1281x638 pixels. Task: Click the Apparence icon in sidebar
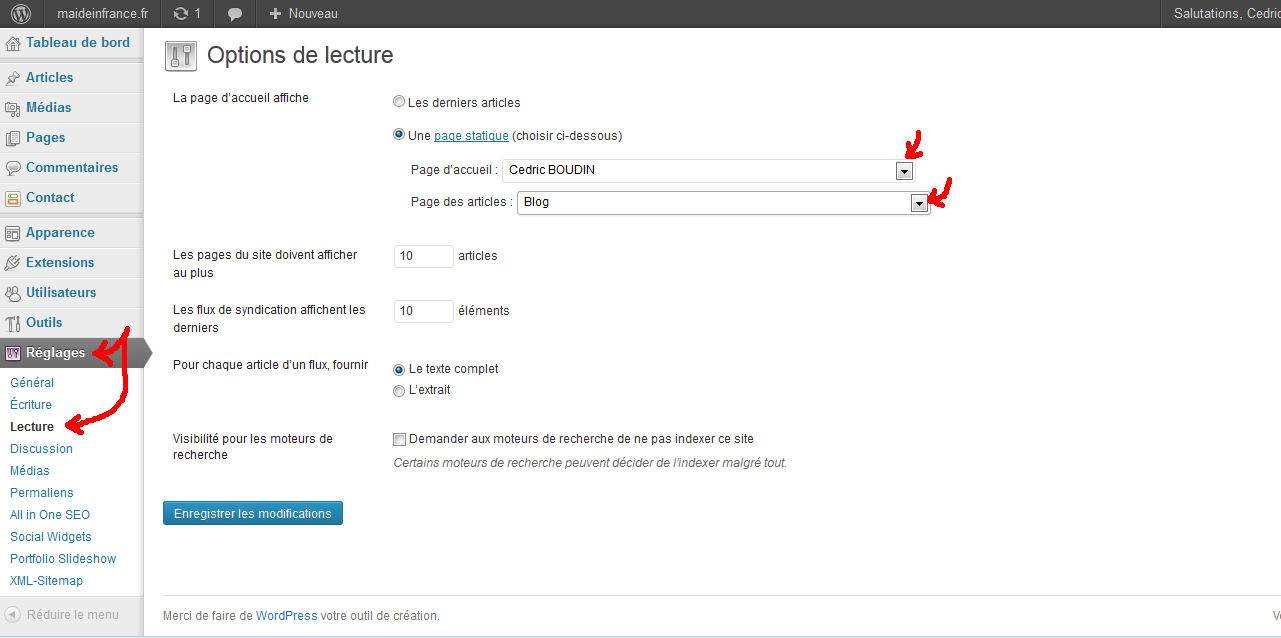[x=13, y=233]
